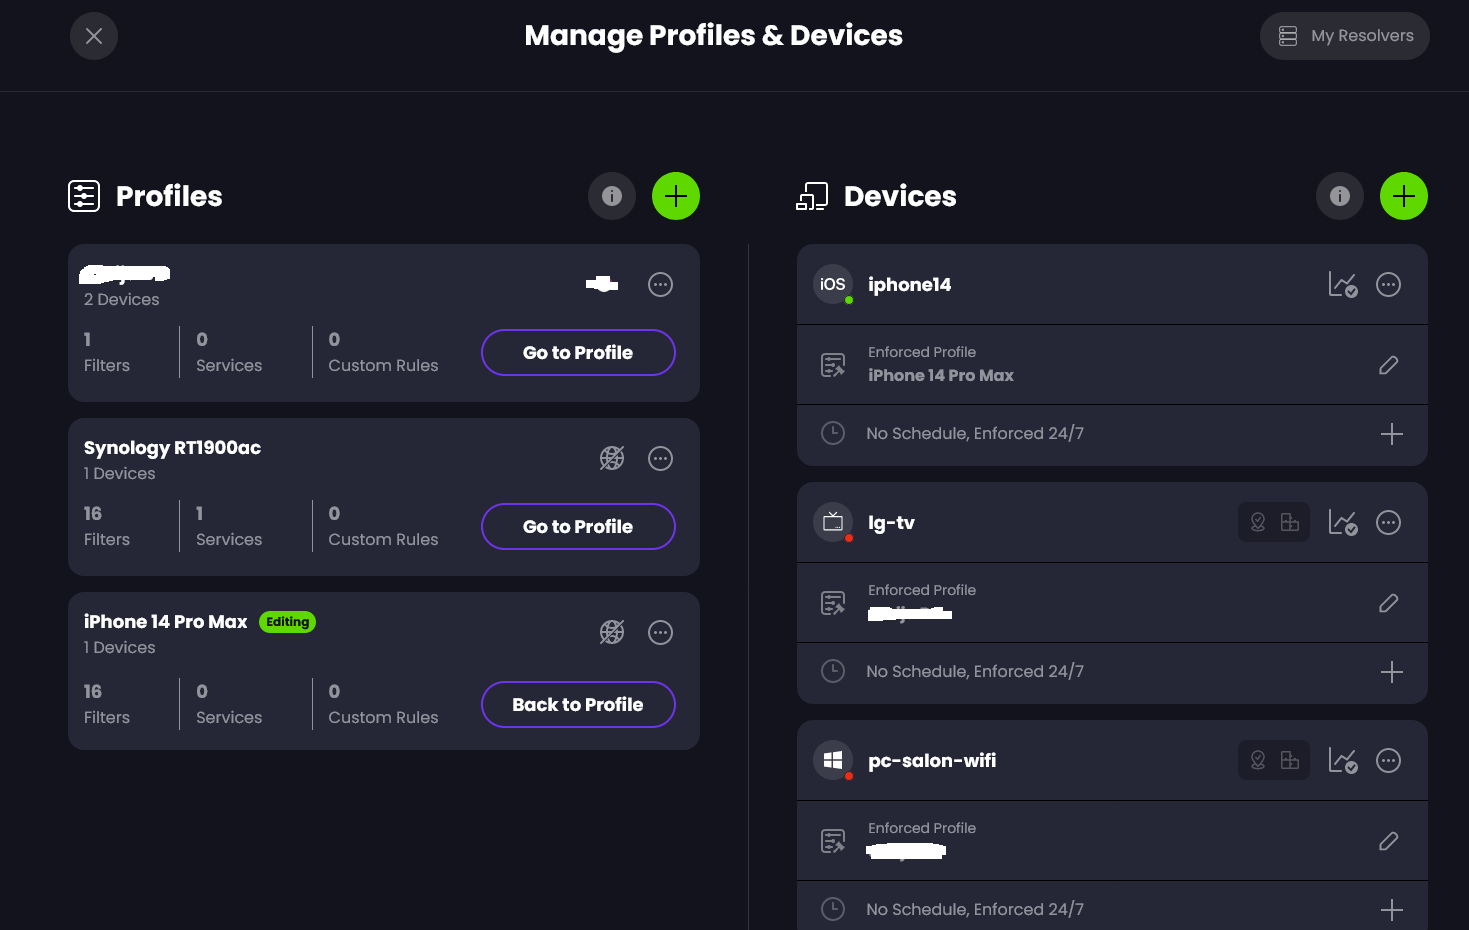Image resolution: width=1469 pixels, height=930 pixels.
Task: Add a new device with green plus
Action: coord(1404,196)
